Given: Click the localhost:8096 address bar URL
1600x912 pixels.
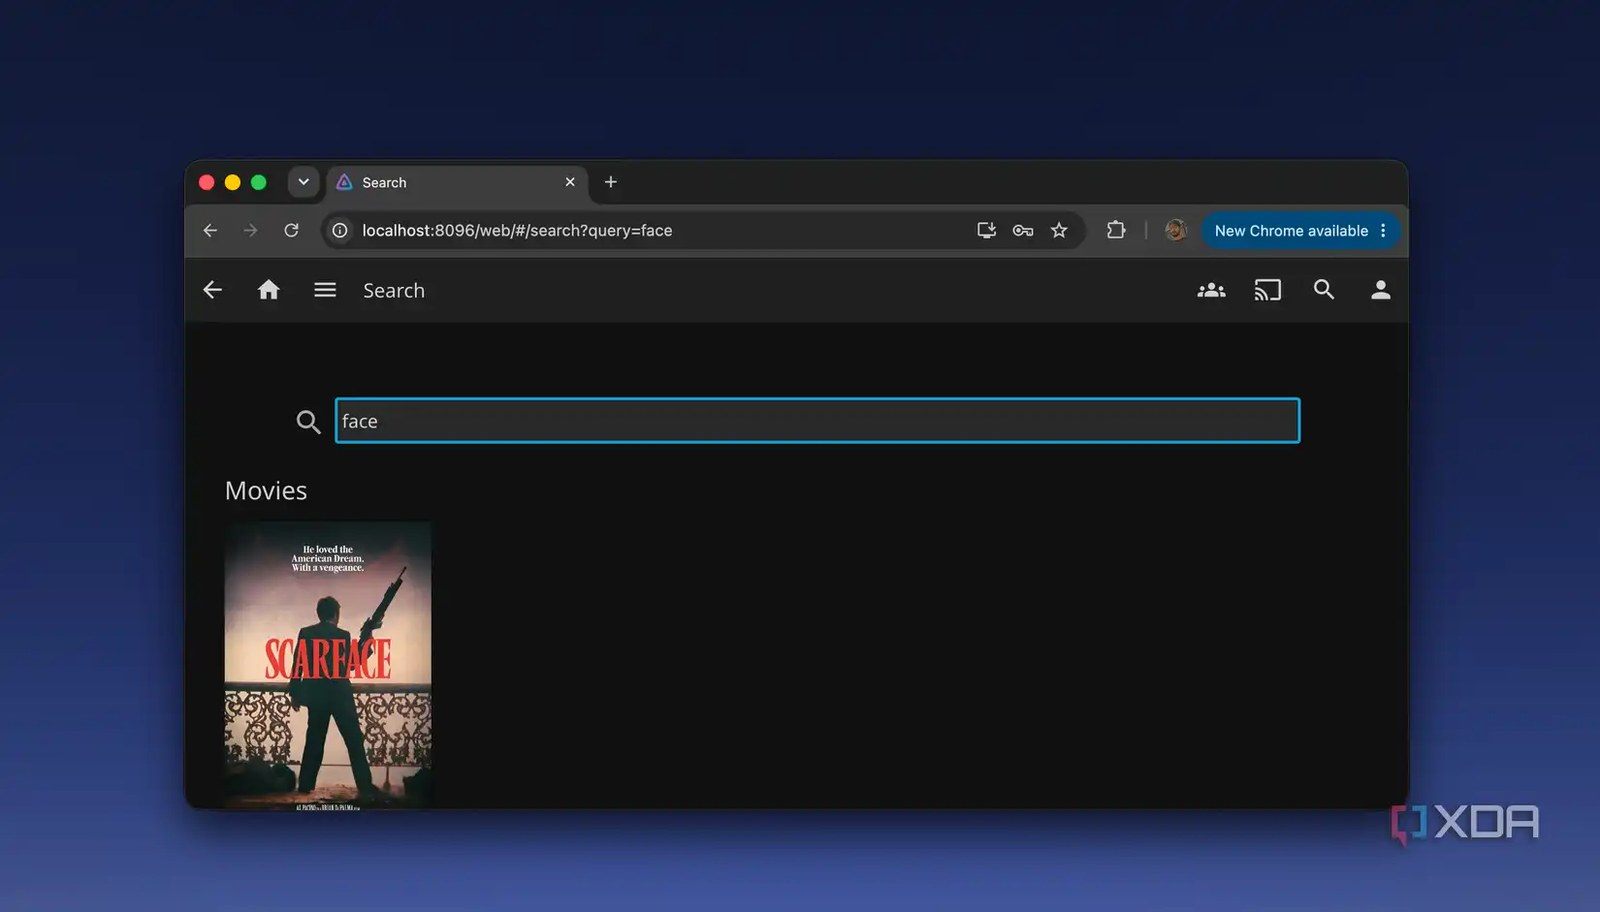Looking at the screenshot, I should coord(517,230).
